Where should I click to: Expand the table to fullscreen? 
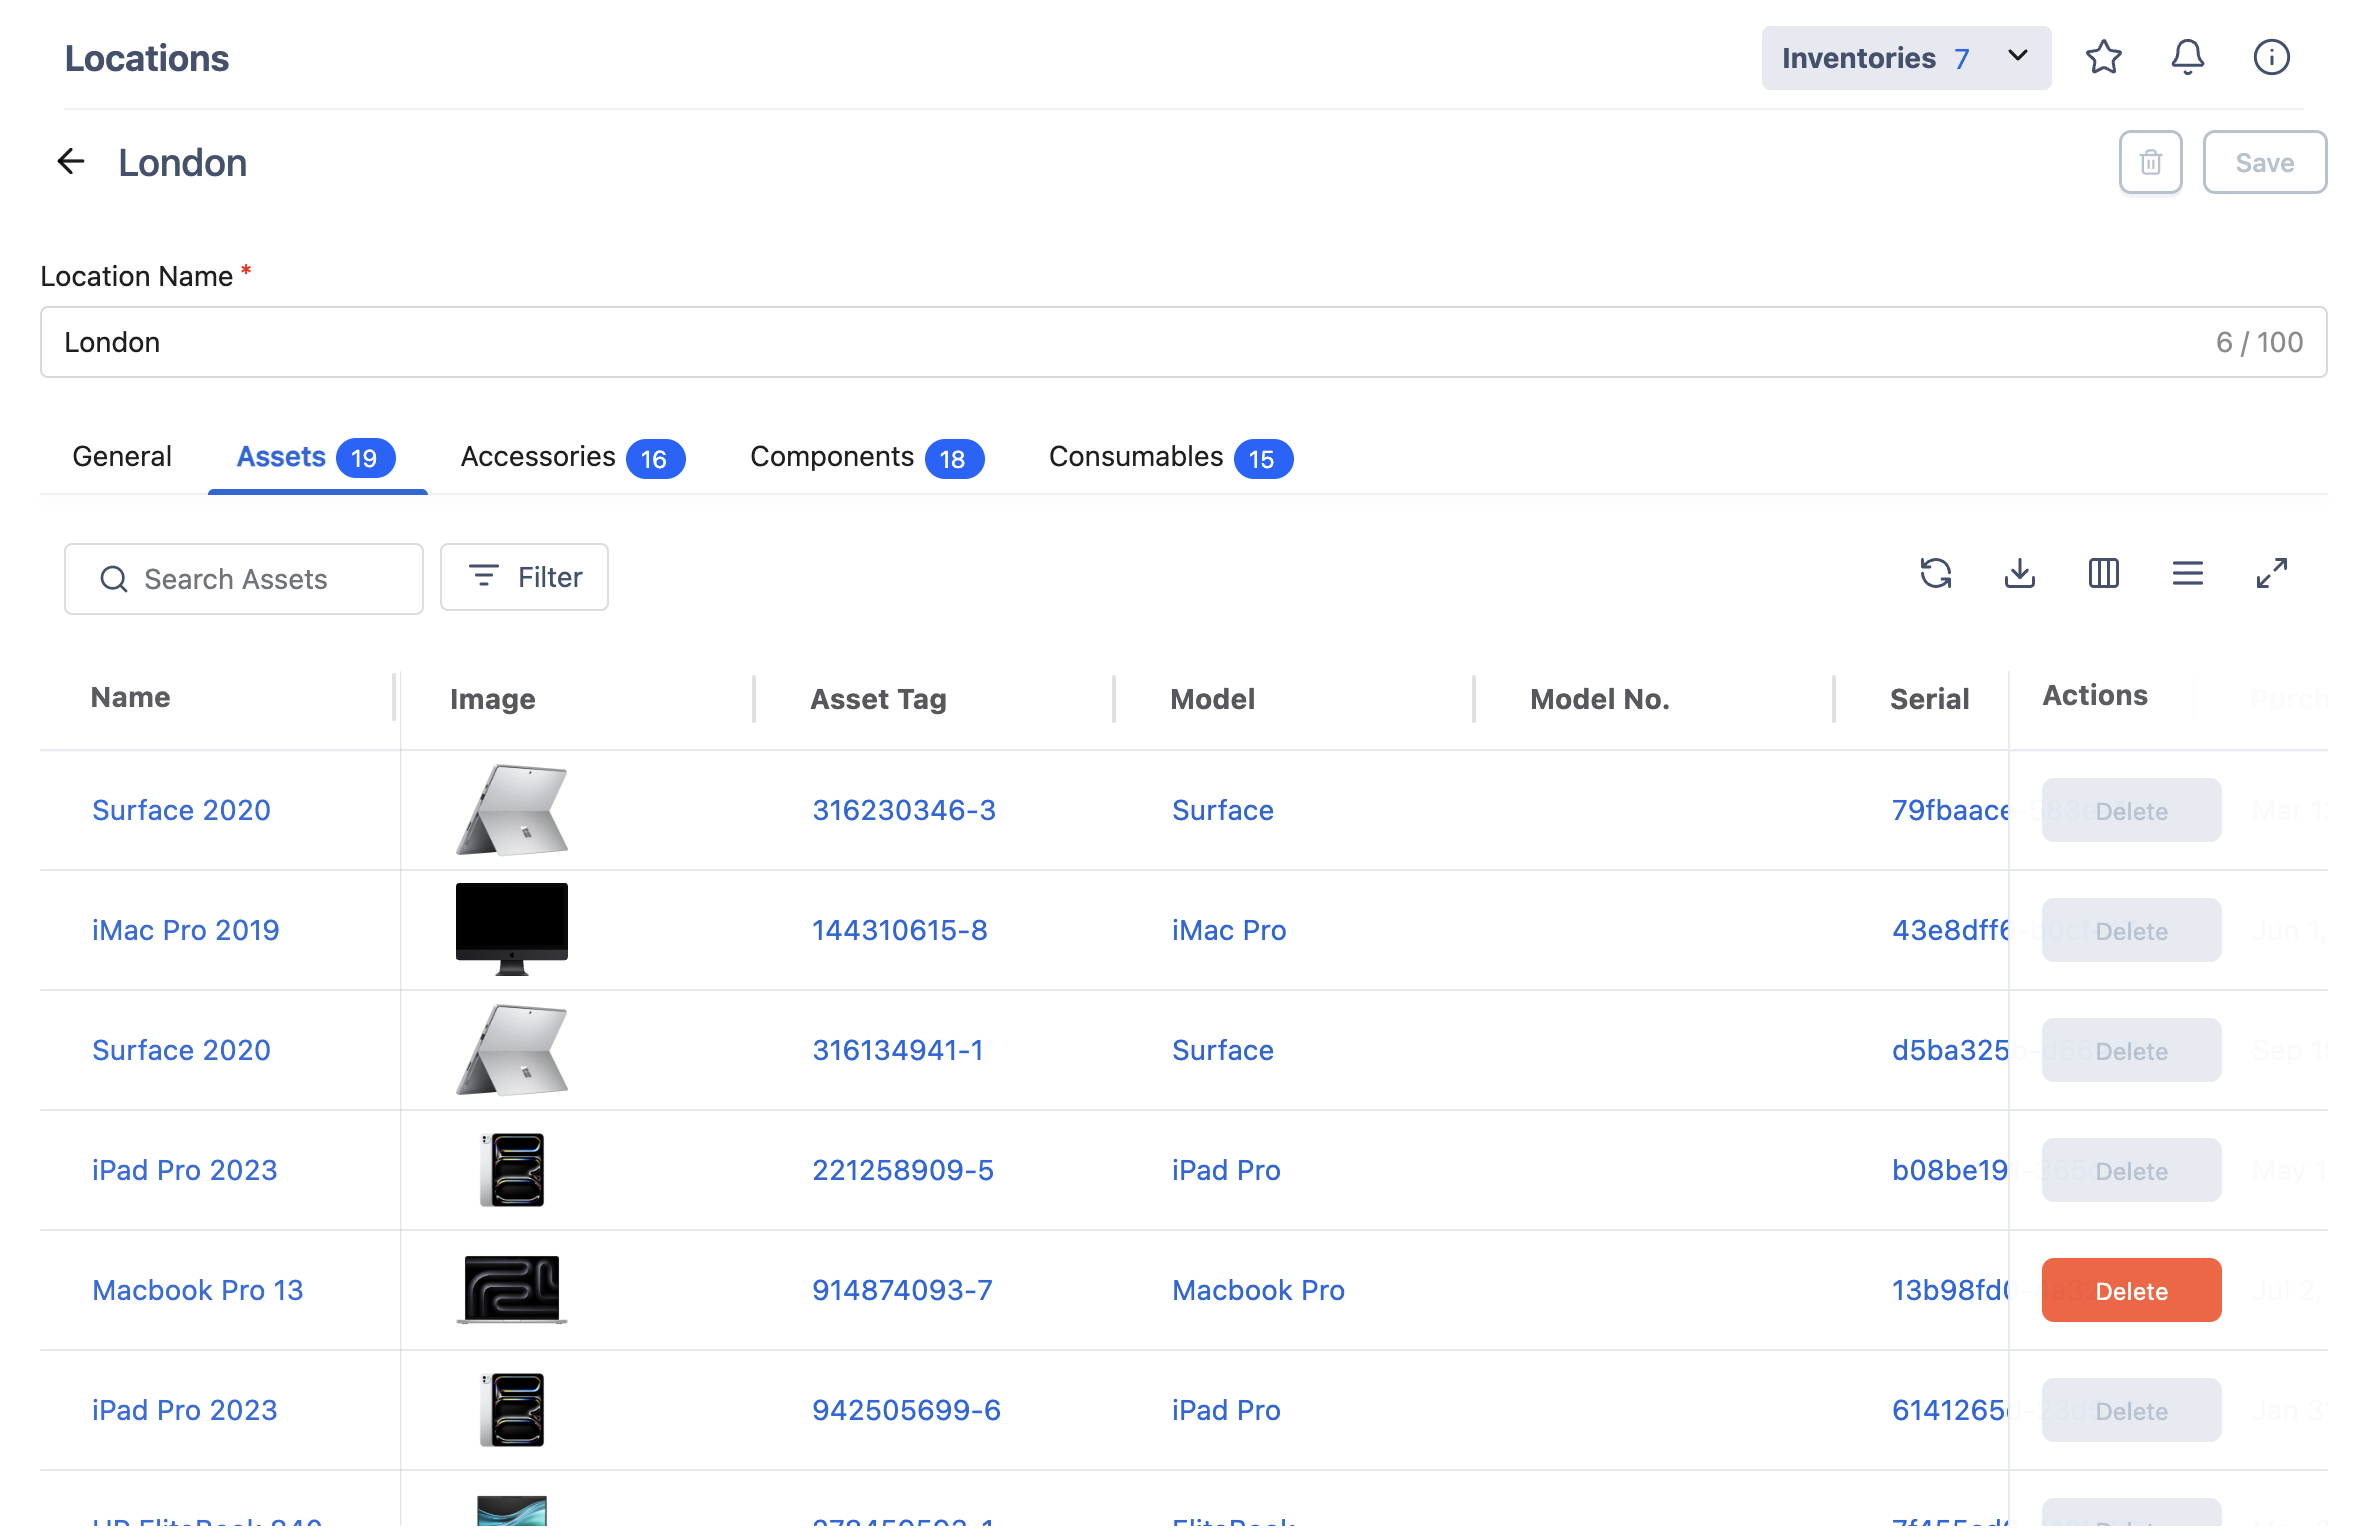point(2272,574)
